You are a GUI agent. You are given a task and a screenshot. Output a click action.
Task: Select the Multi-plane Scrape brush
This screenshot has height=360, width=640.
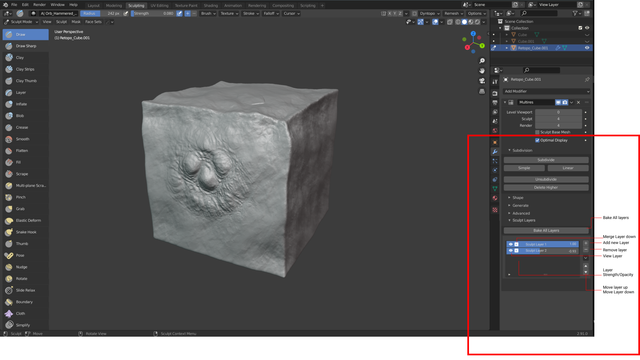pyautogui.click(x=25, y=186)
